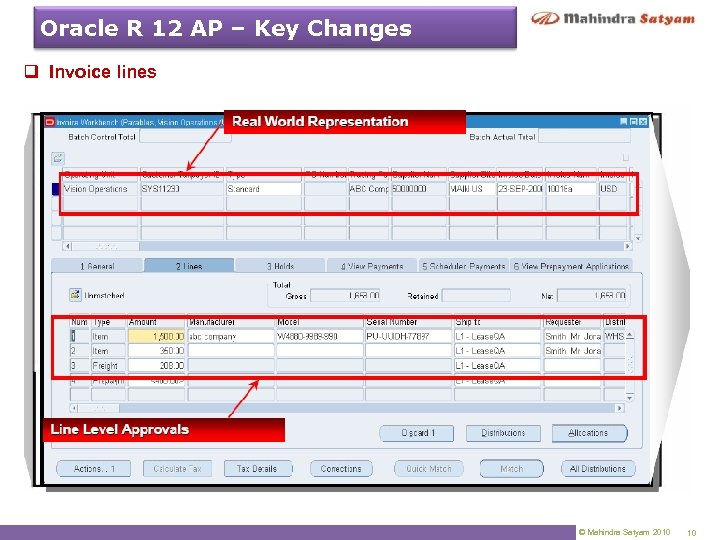Screen dimensions: 720x540
Task: Click the Net total field
Action: tap(591, 295)
